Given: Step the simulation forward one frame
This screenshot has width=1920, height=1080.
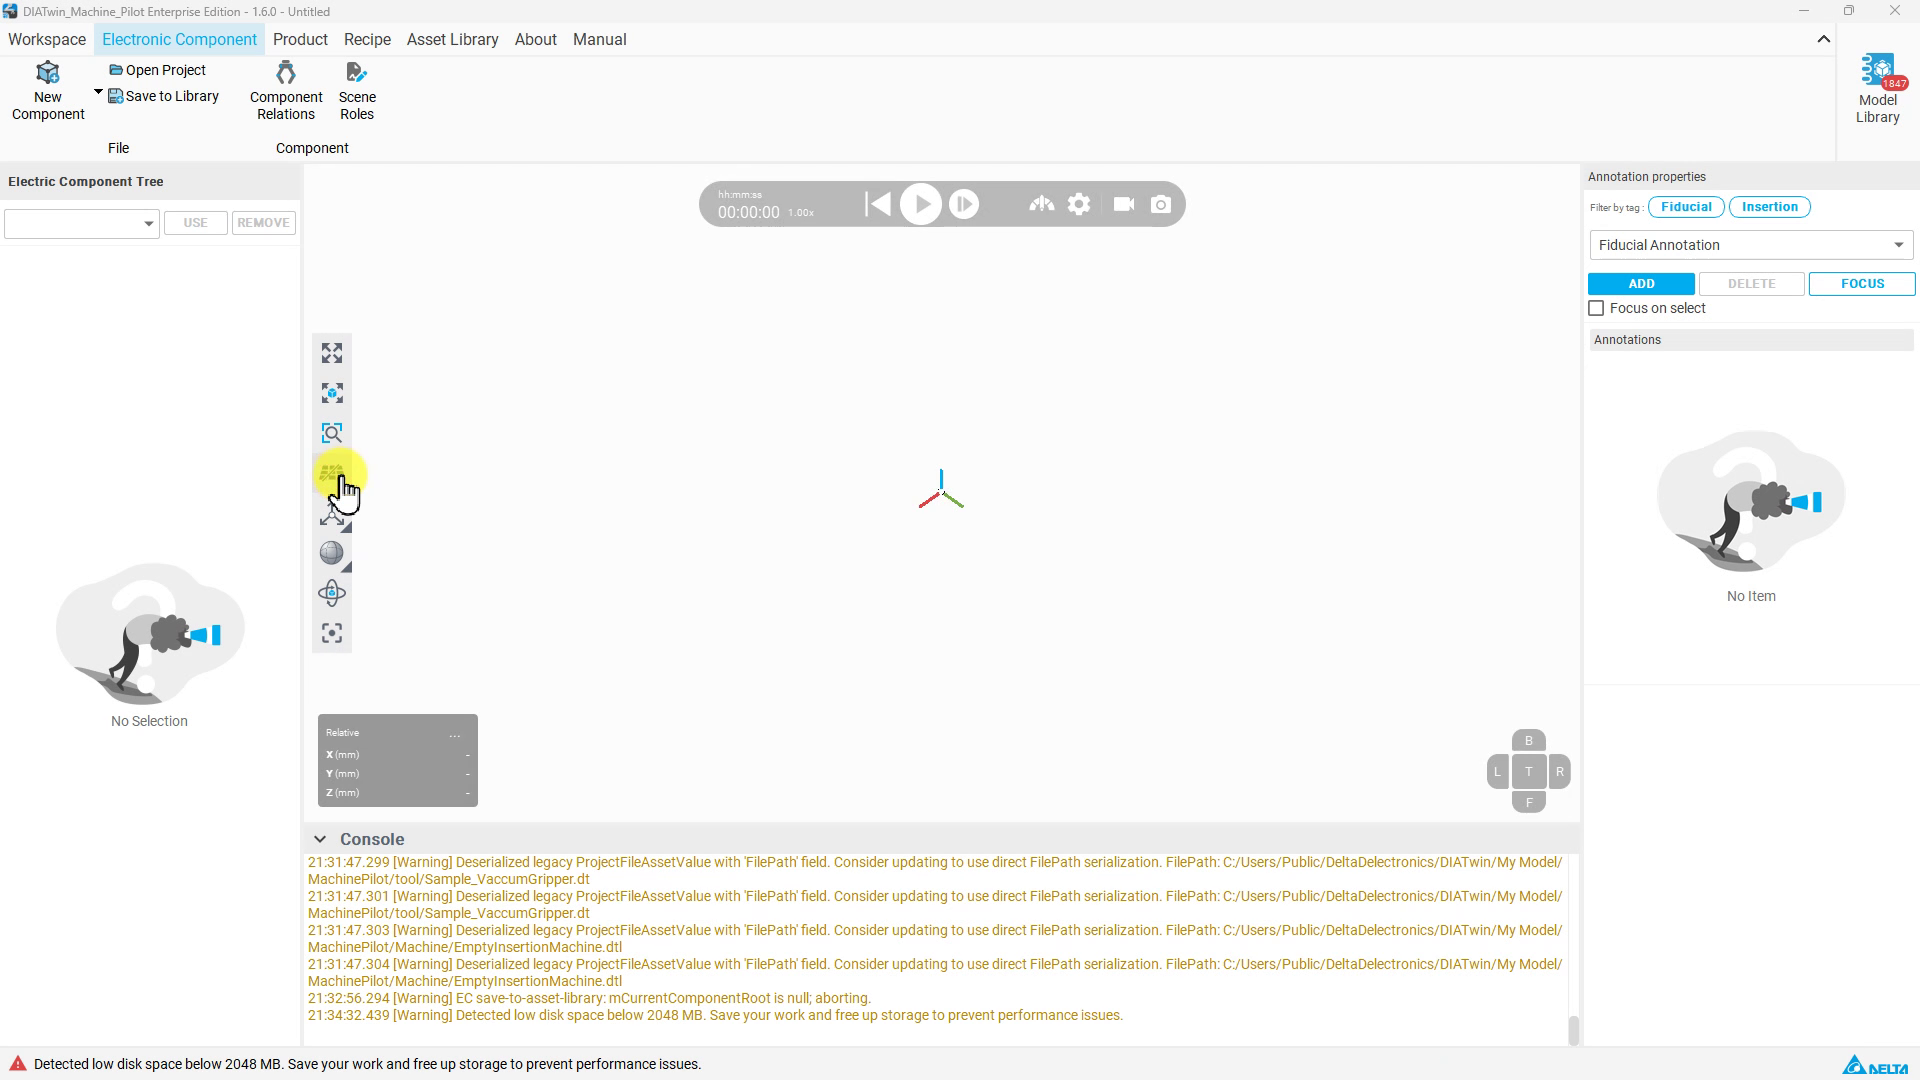Looking at the screenshot, I should [964, 204].
